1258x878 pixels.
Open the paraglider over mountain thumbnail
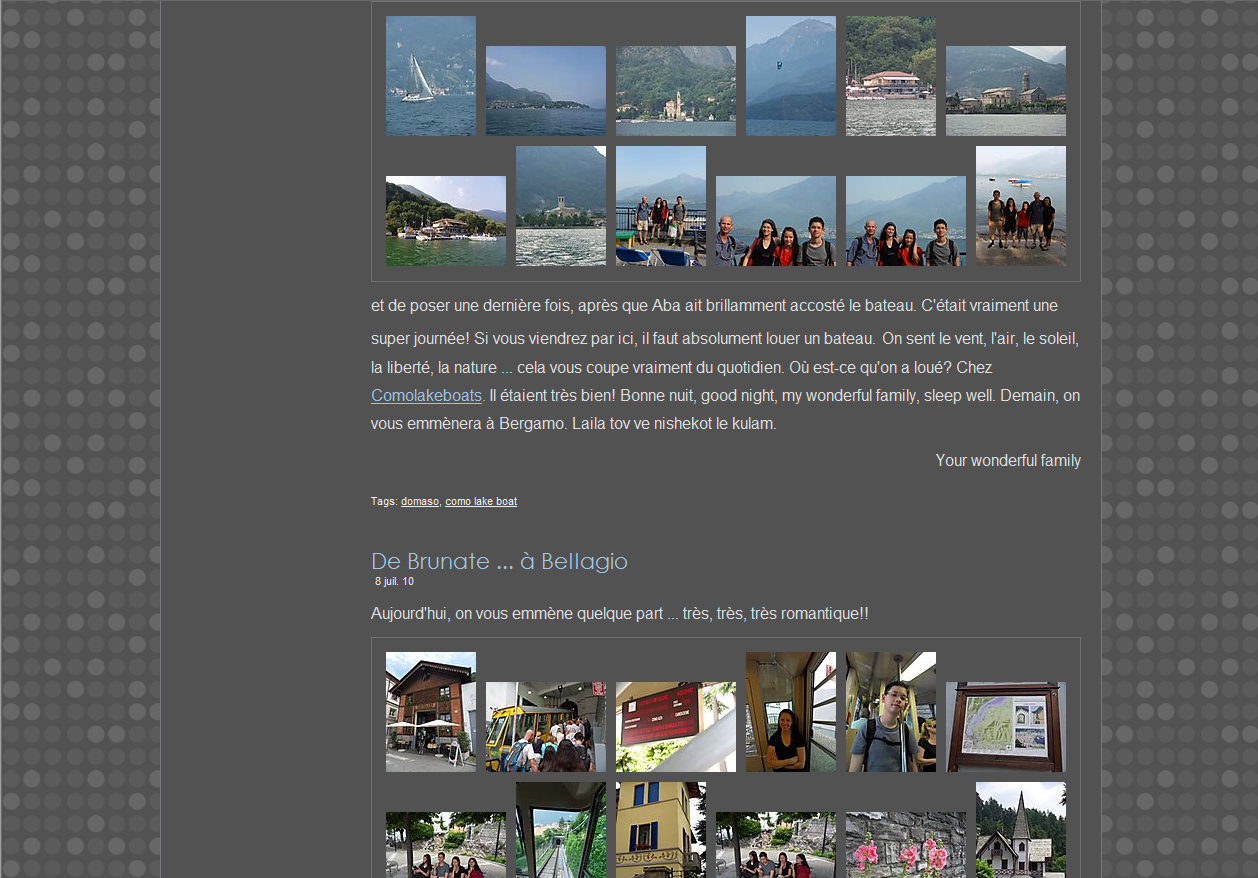point(791,76)
